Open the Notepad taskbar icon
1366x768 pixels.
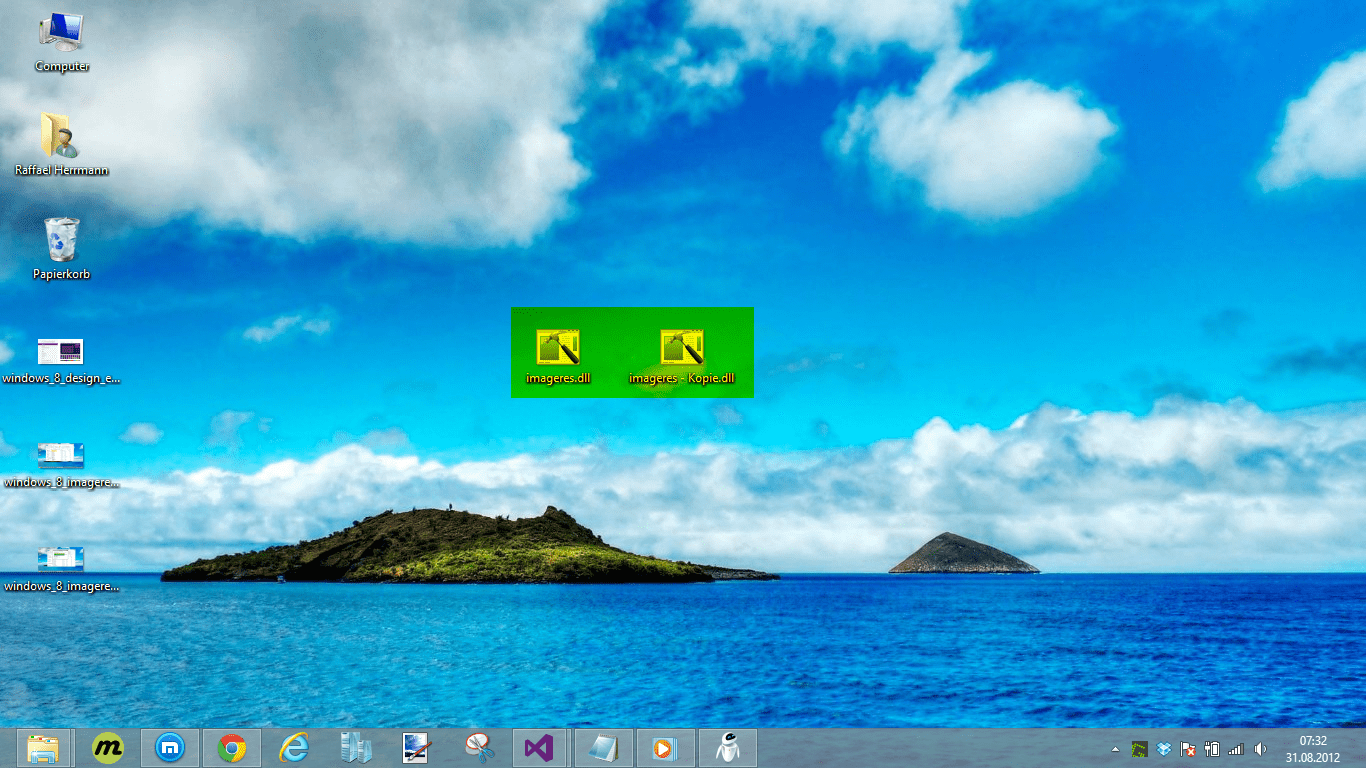click(x=603, y=748)
